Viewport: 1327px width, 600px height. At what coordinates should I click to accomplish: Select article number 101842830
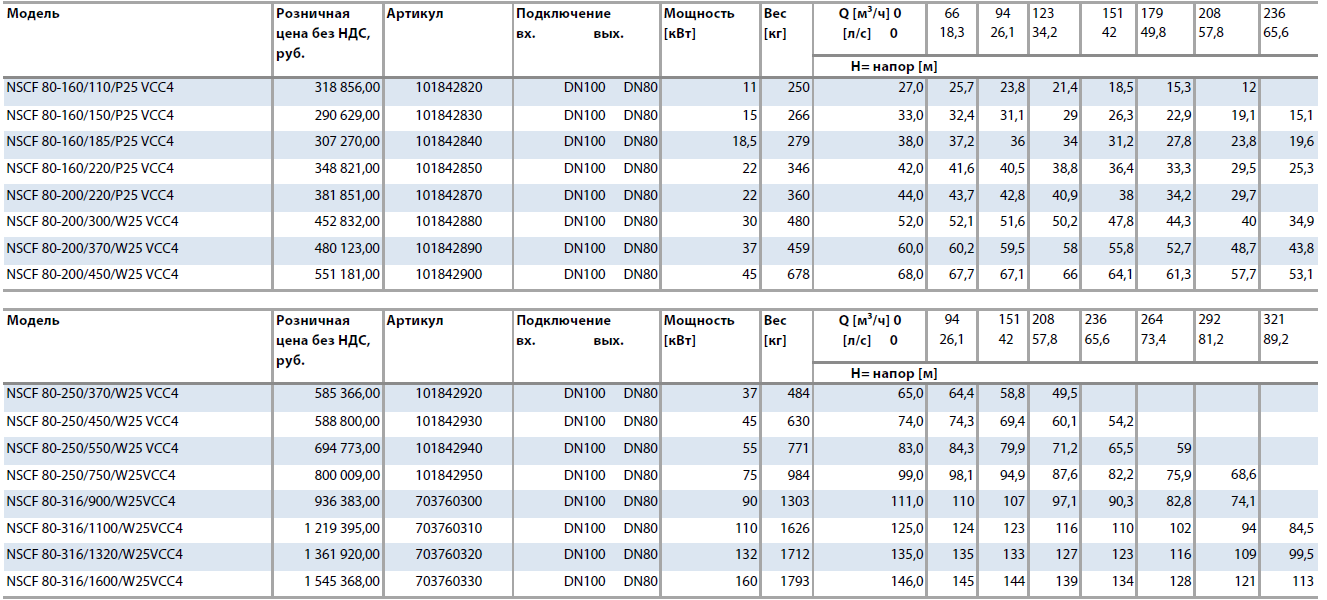click(x=448, y=115)
